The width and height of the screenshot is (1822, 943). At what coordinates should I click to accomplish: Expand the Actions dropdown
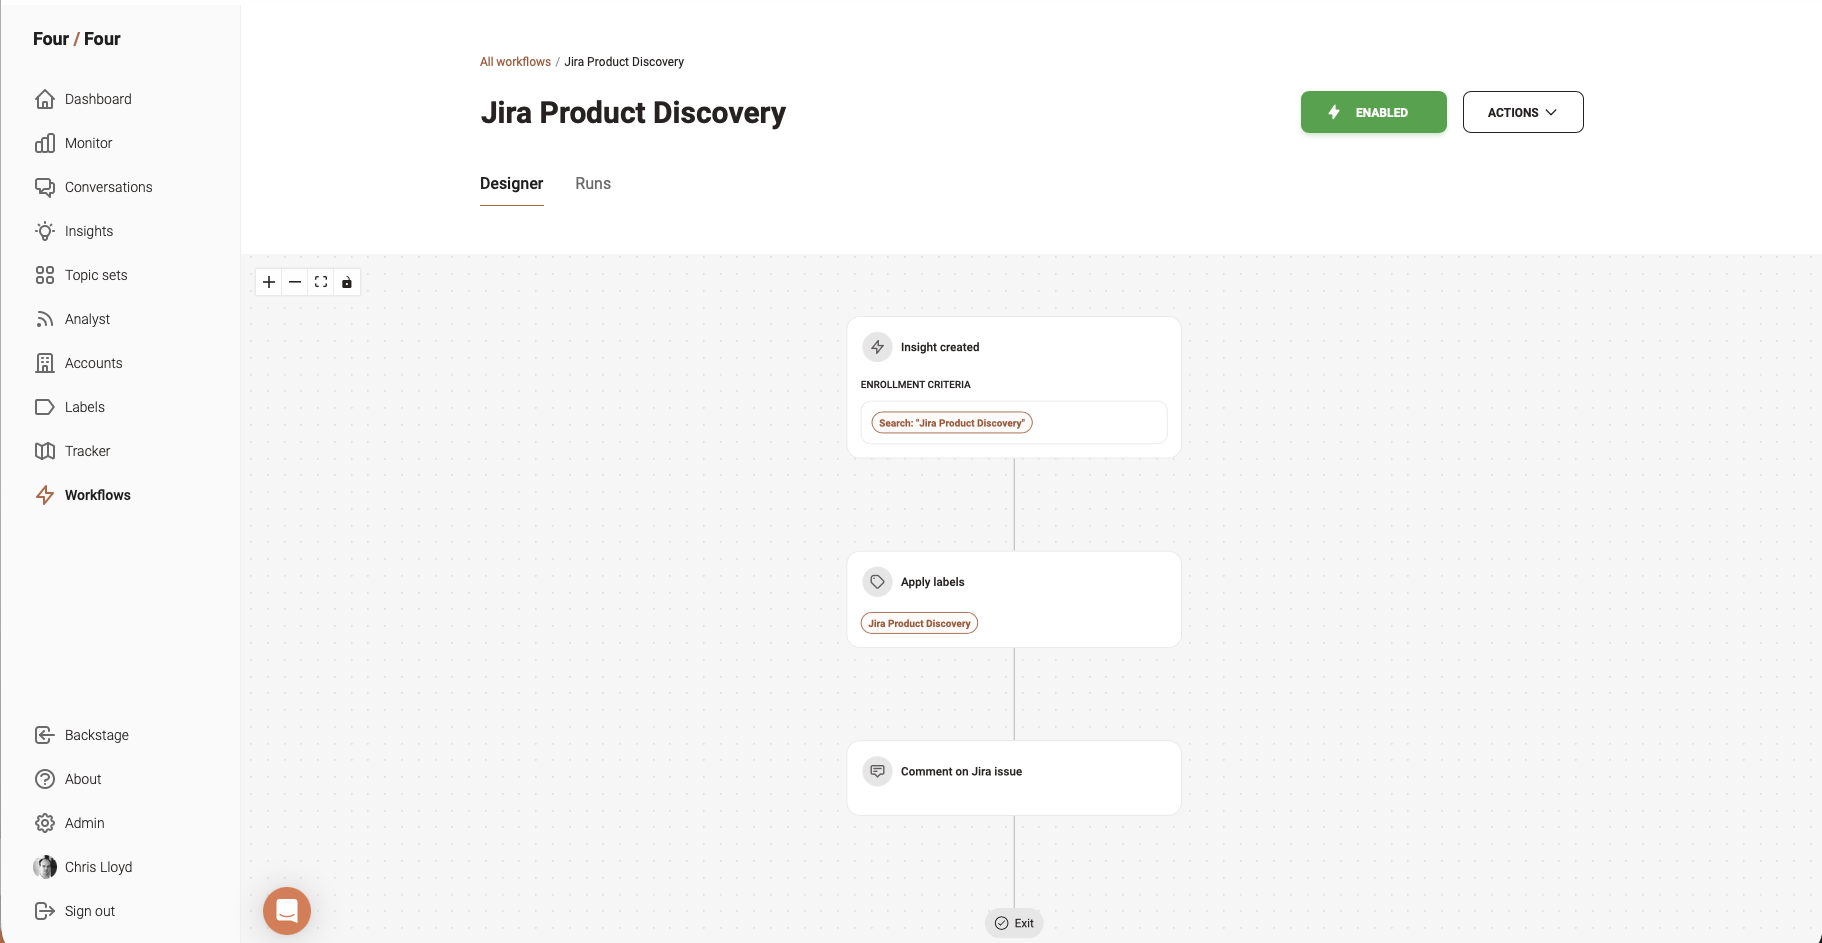[x=1522, y=112]
